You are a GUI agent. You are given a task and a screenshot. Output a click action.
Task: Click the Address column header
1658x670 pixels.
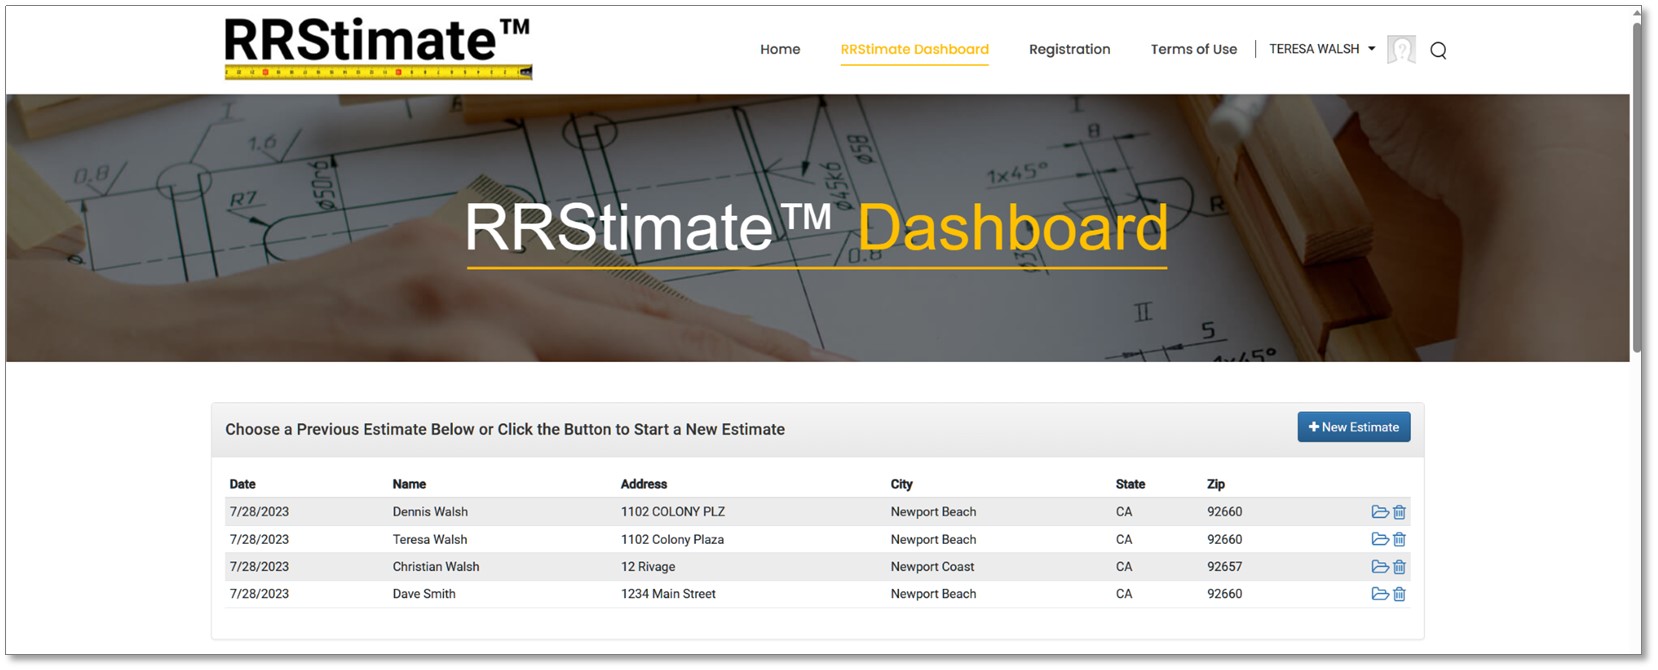coord(643,484)
